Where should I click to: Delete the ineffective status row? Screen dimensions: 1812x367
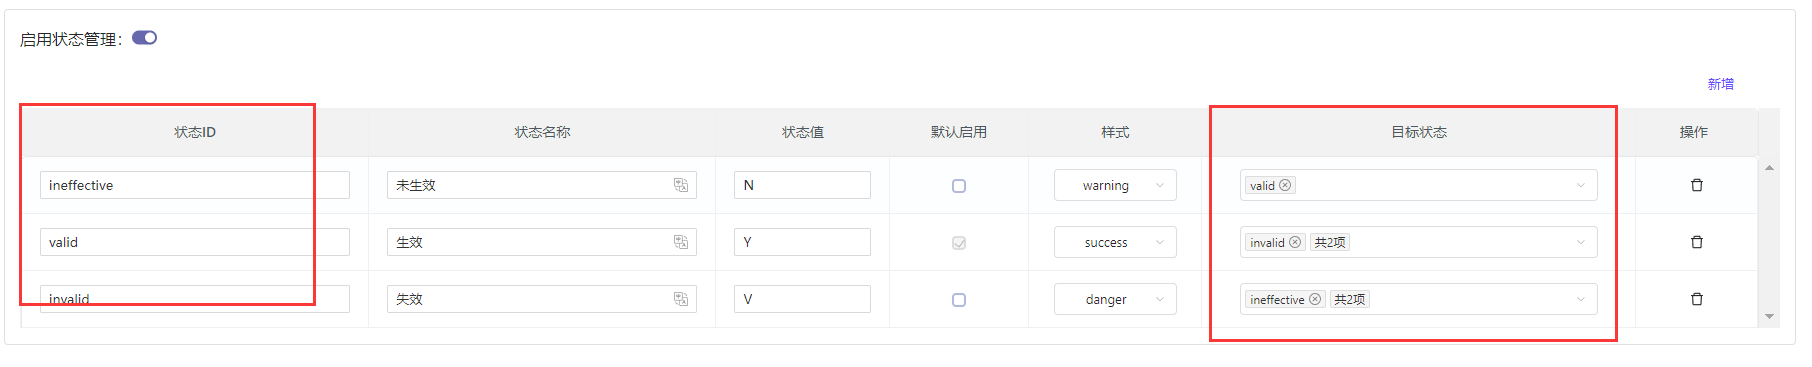1697,185
